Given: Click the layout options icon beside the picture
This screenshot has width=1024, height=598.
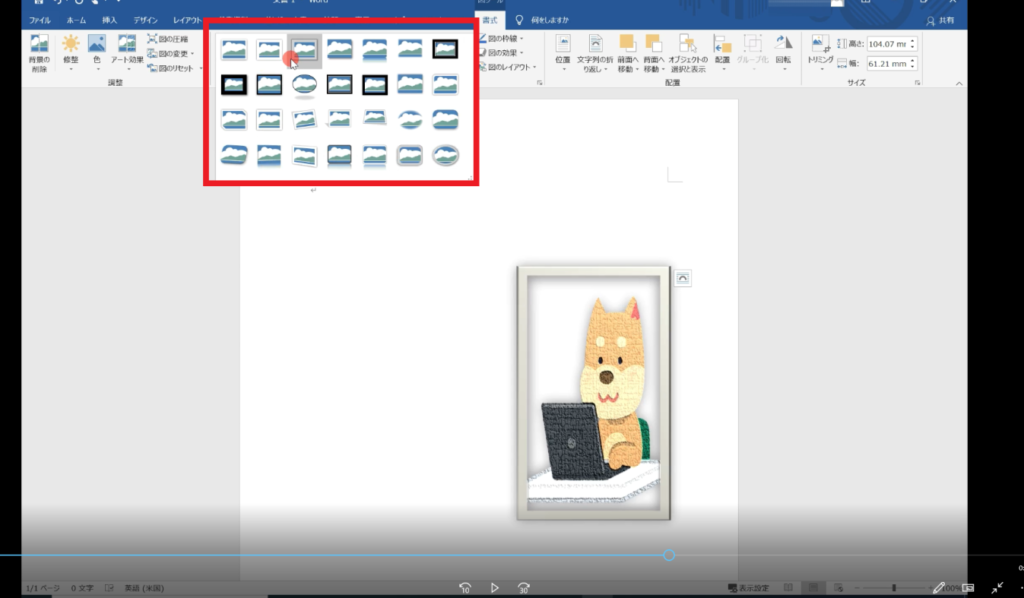Looking at the screenshot, I should pyautogui.click(x=683, y=278).
